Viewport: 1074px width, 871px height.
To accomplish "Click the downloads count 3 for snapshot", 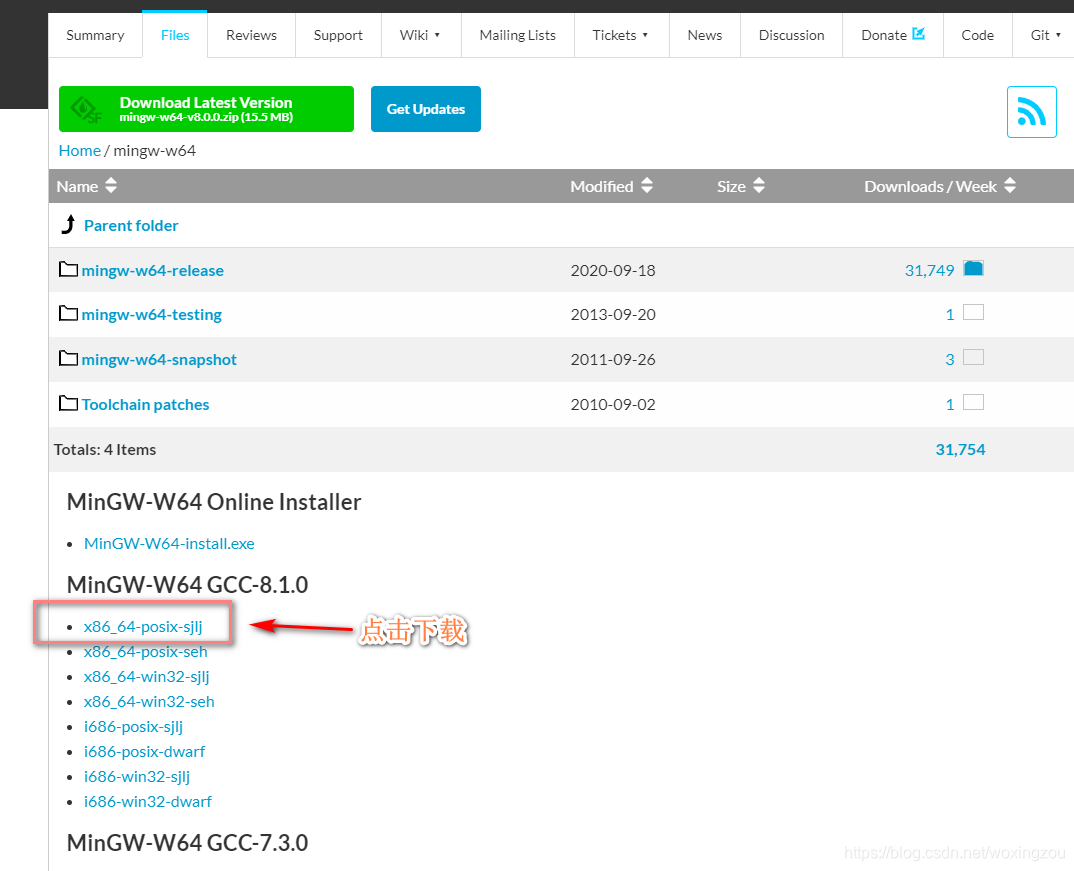I will click(950, 359).
